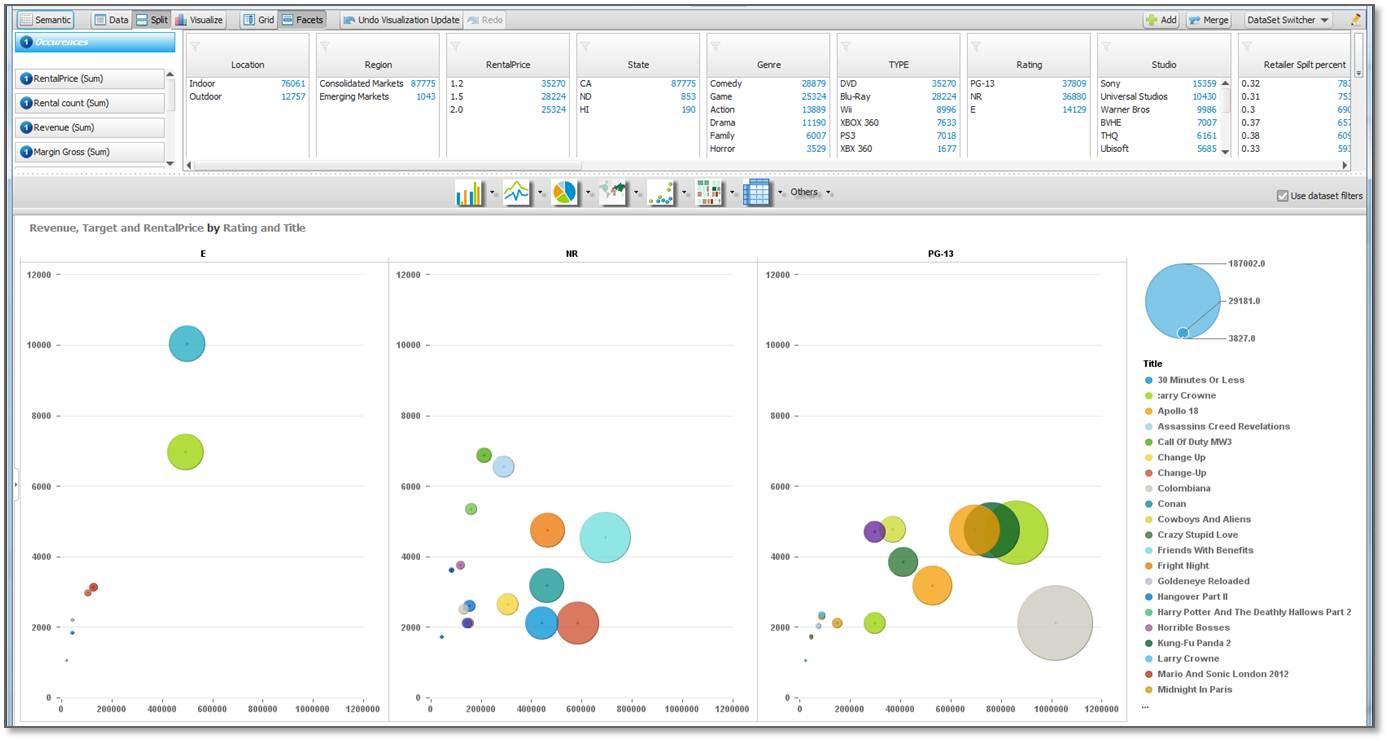
Task: Click the filter icon in State facet
Action: tap(585, 46)
